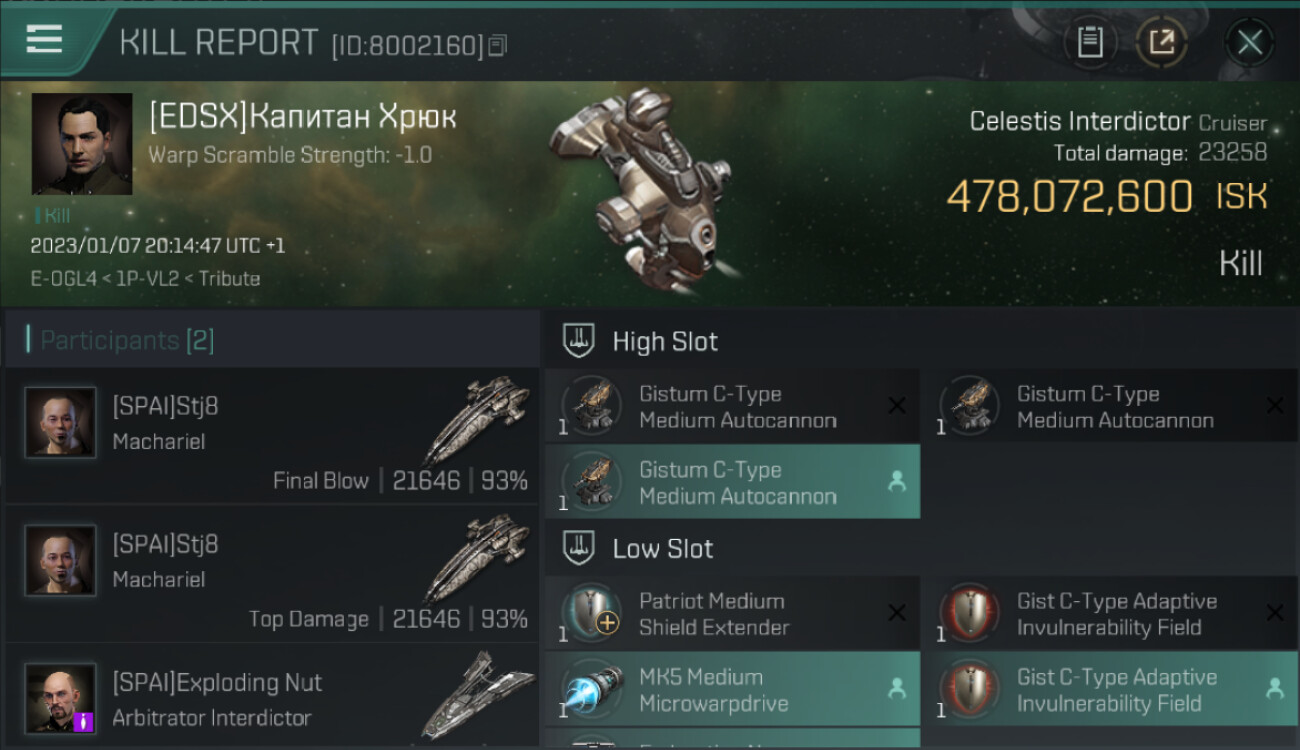Image resolution: width=1300 pixels, height=750 pixels.
Task: View Капитан Хрюк pilot portrait
Action: click(82, 144)
